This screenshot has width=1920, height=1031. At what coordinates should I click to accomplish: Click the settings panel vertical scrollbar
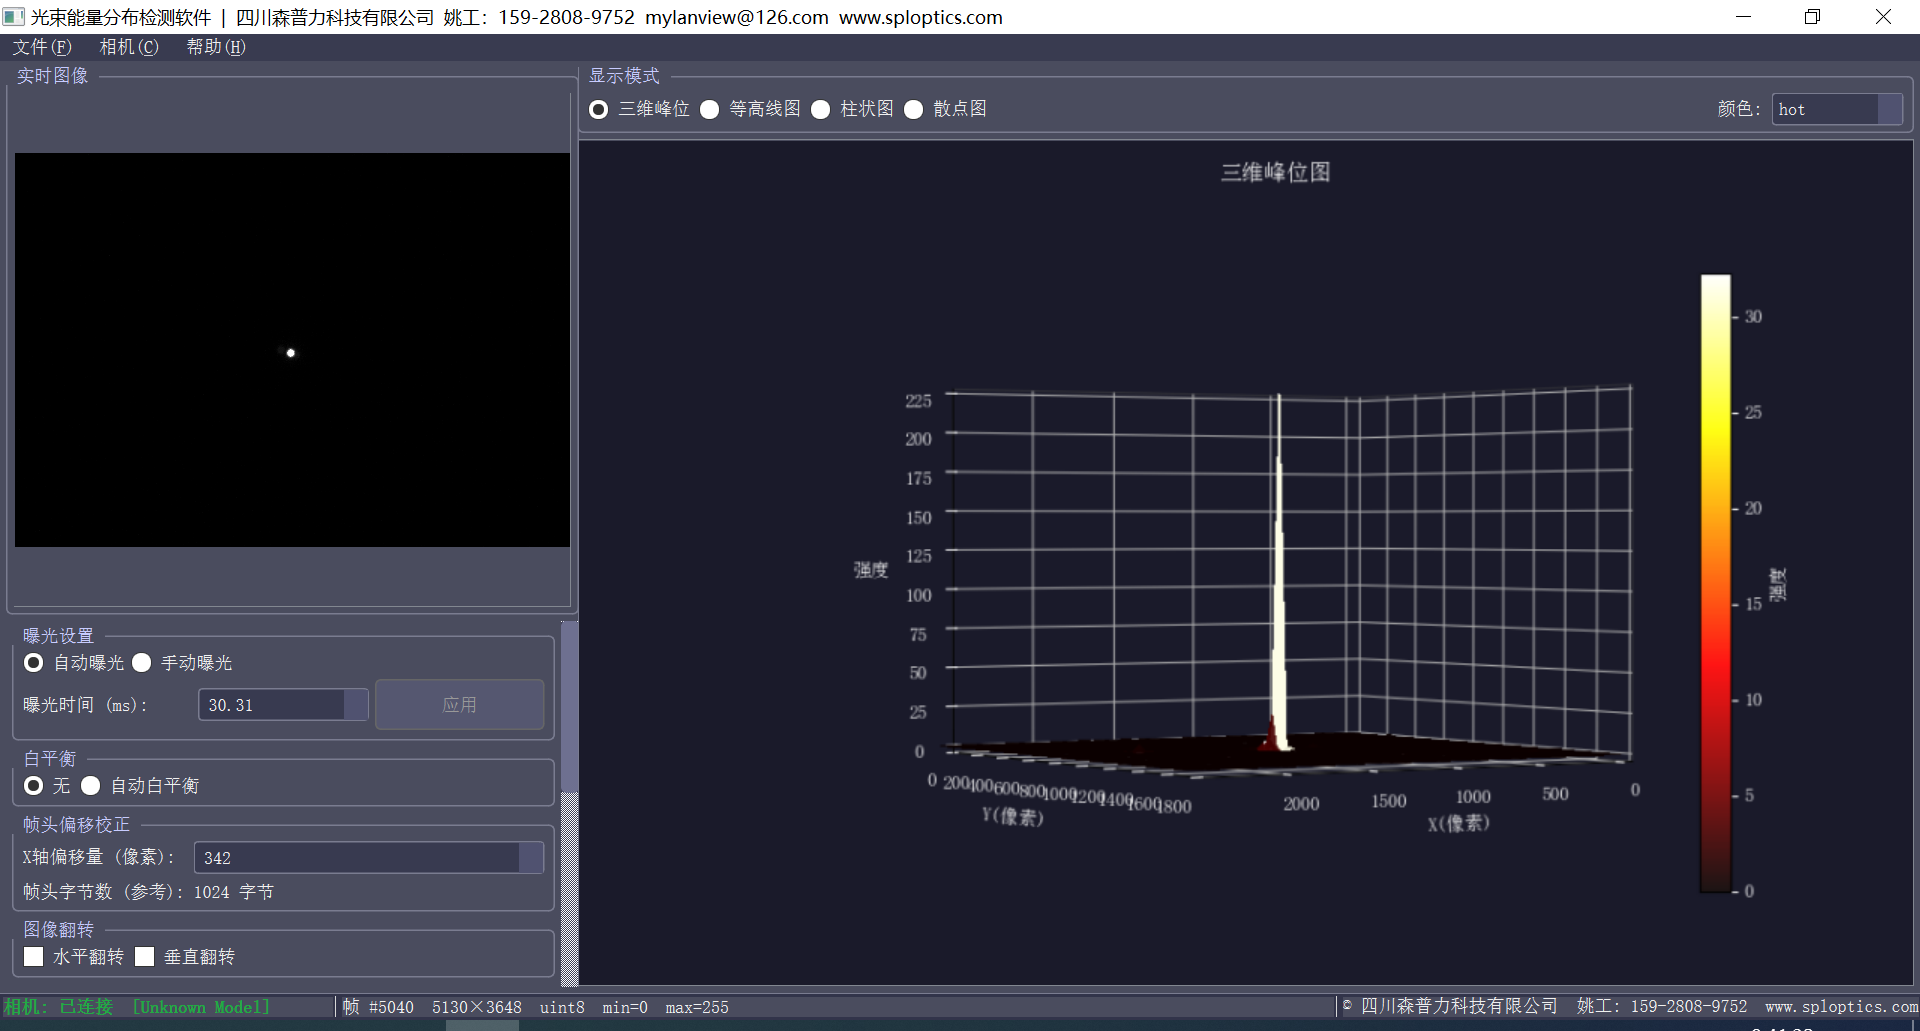(x=569, y=705)
